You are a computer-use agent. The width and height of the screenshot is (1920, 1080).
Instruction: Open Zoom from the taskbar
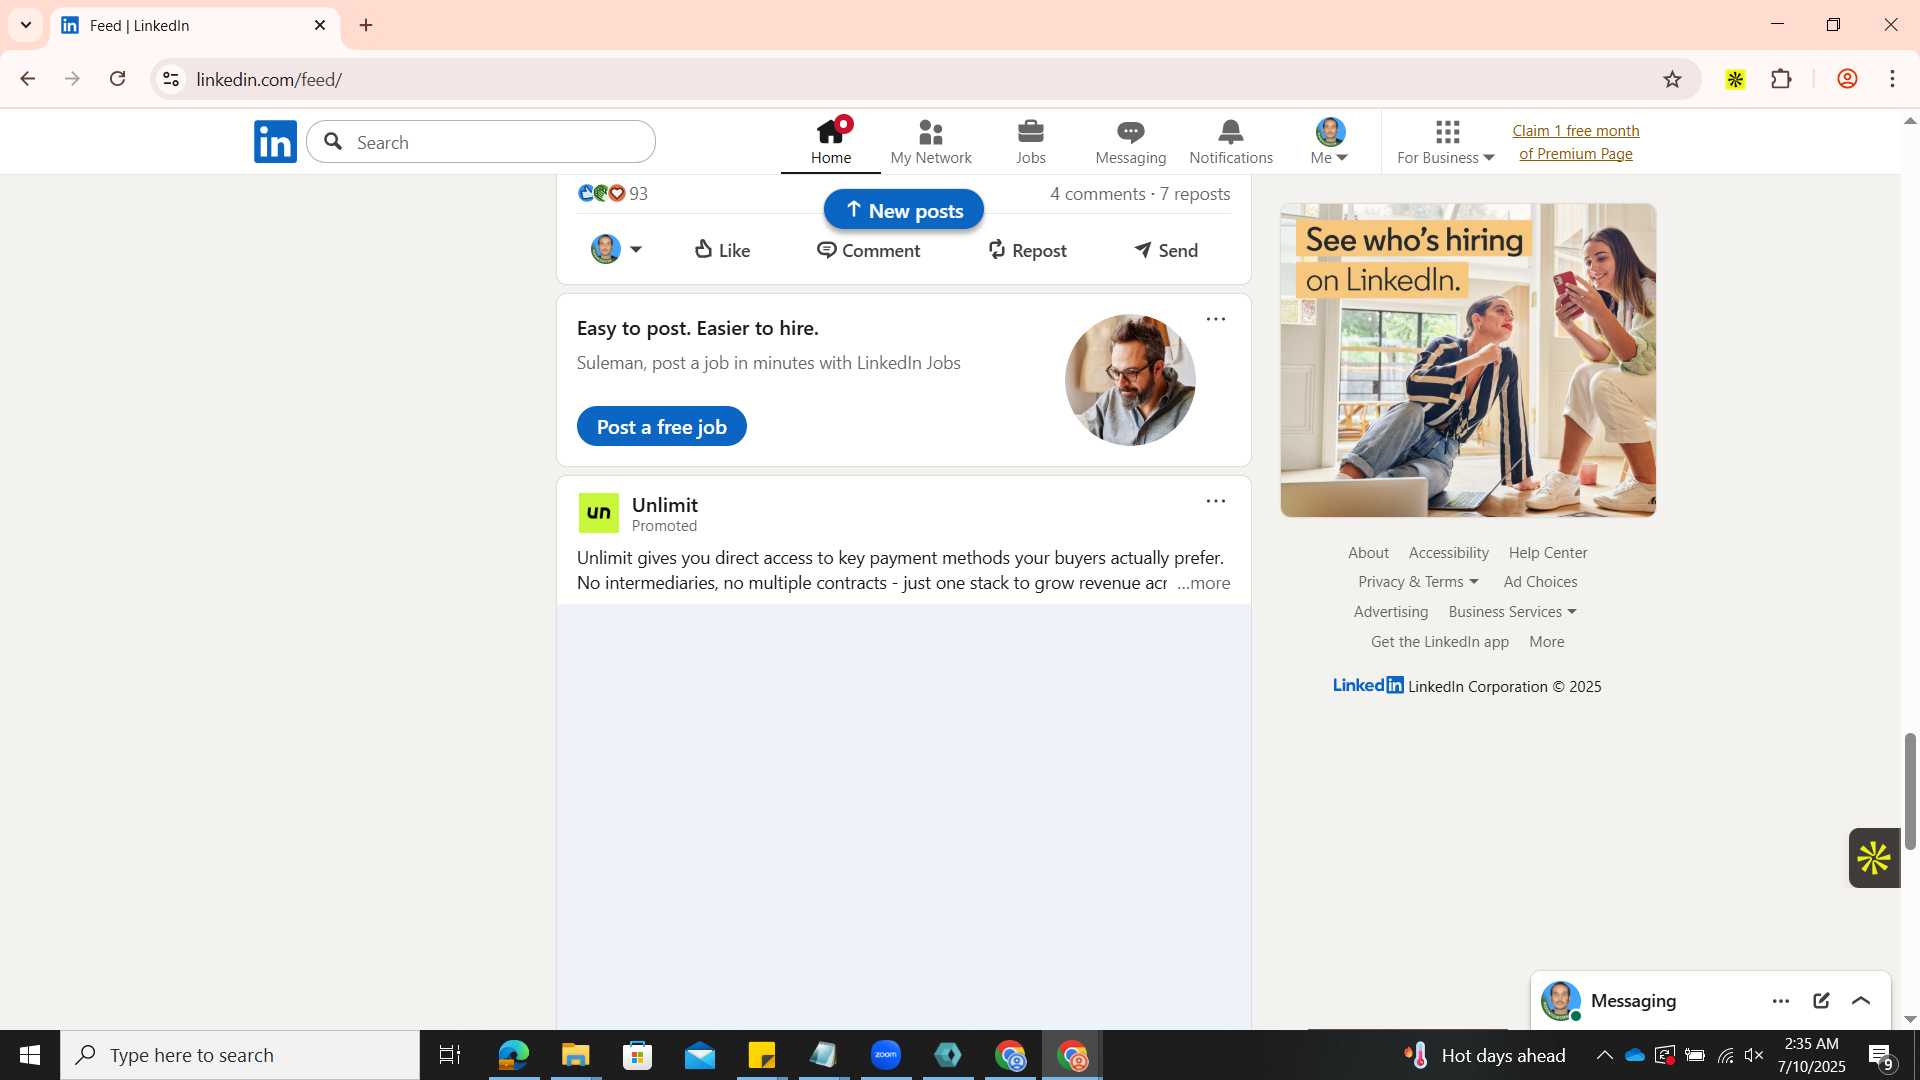click(x=886, y=1055)
